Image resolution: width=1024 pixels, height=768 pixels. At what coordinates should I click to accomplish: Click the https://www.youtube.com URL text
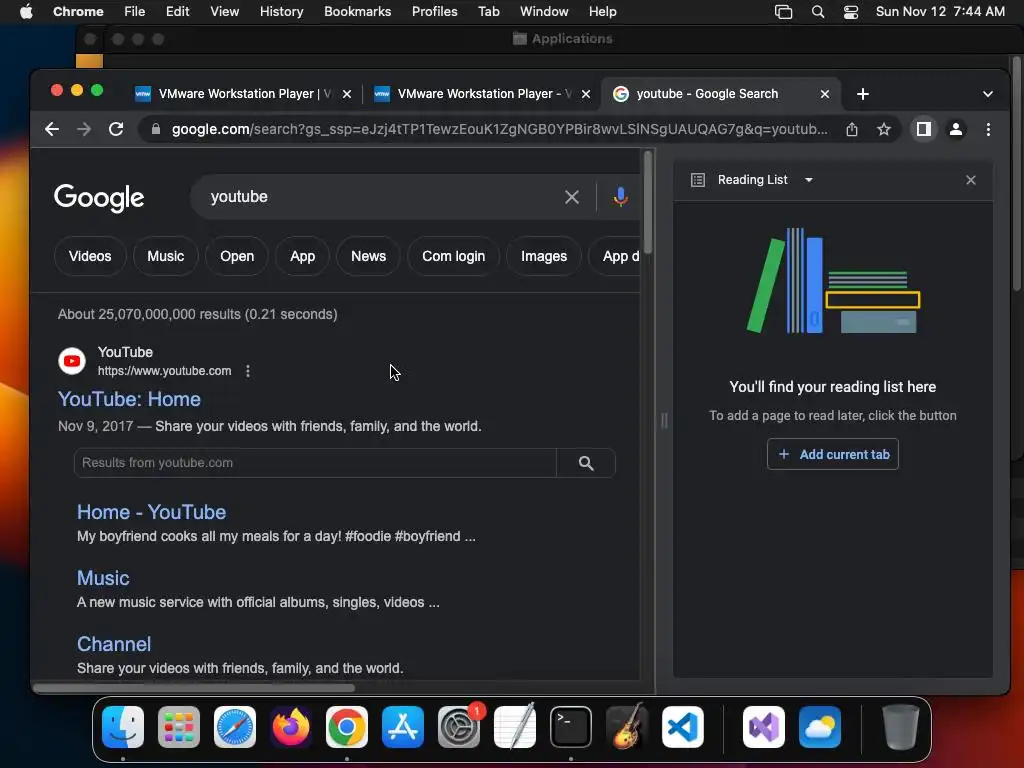(165, 371)
